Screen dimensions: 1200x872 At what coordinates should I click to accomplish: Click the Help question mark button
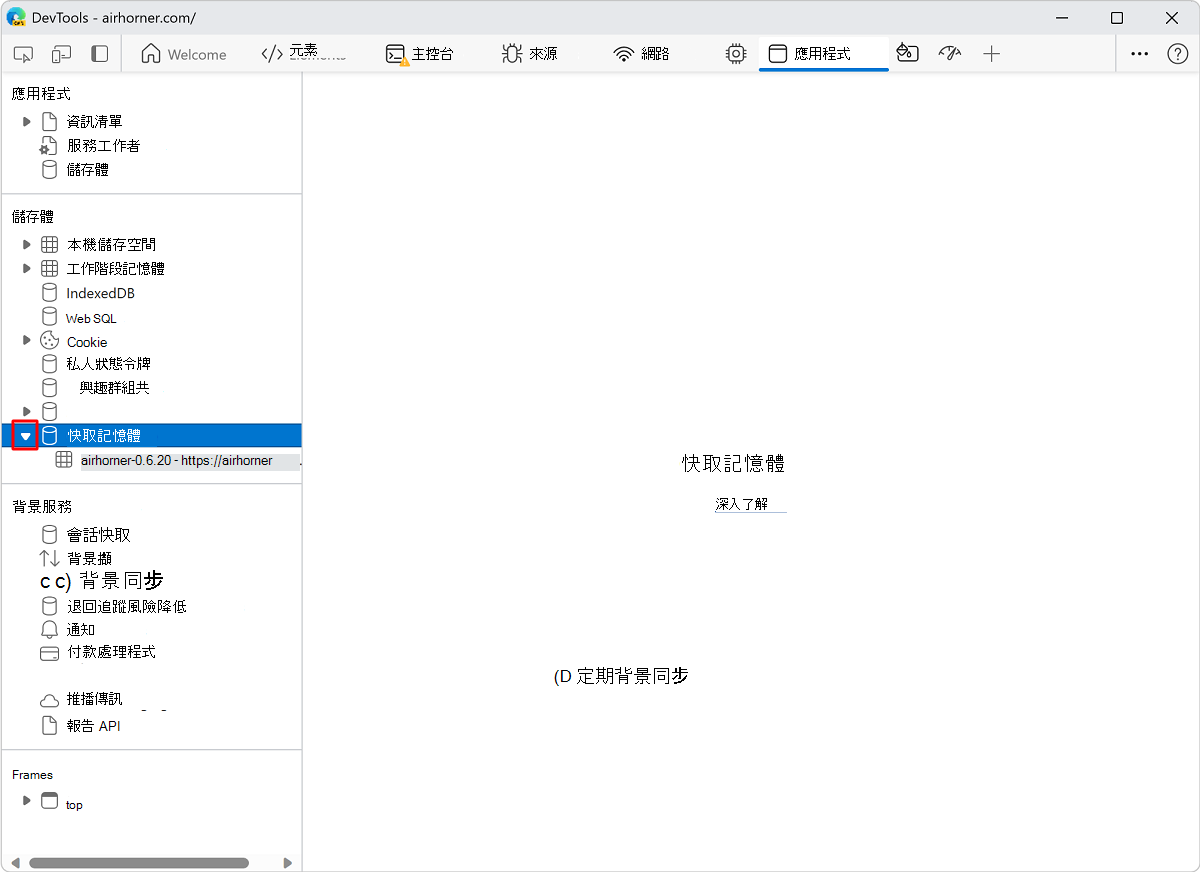1178,54
